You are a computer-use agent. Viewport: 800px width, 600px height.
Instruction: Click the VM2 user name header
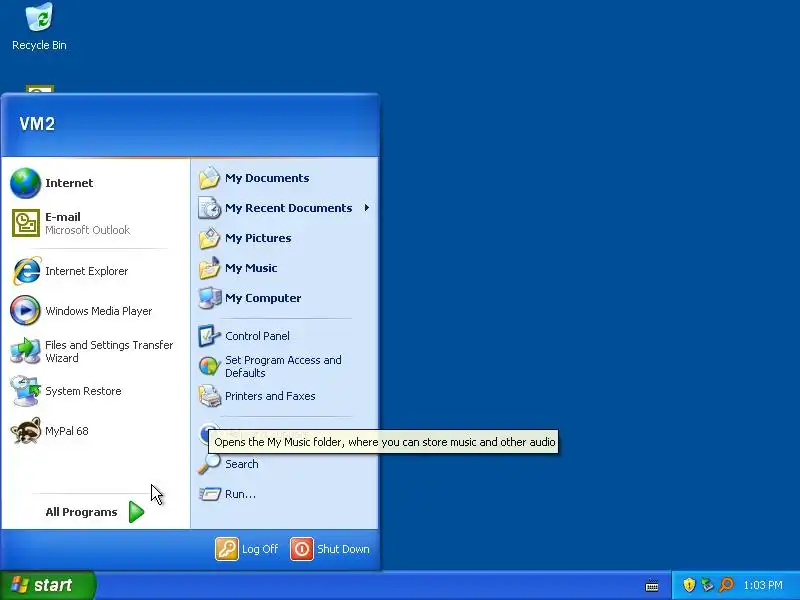click(37, 124)
